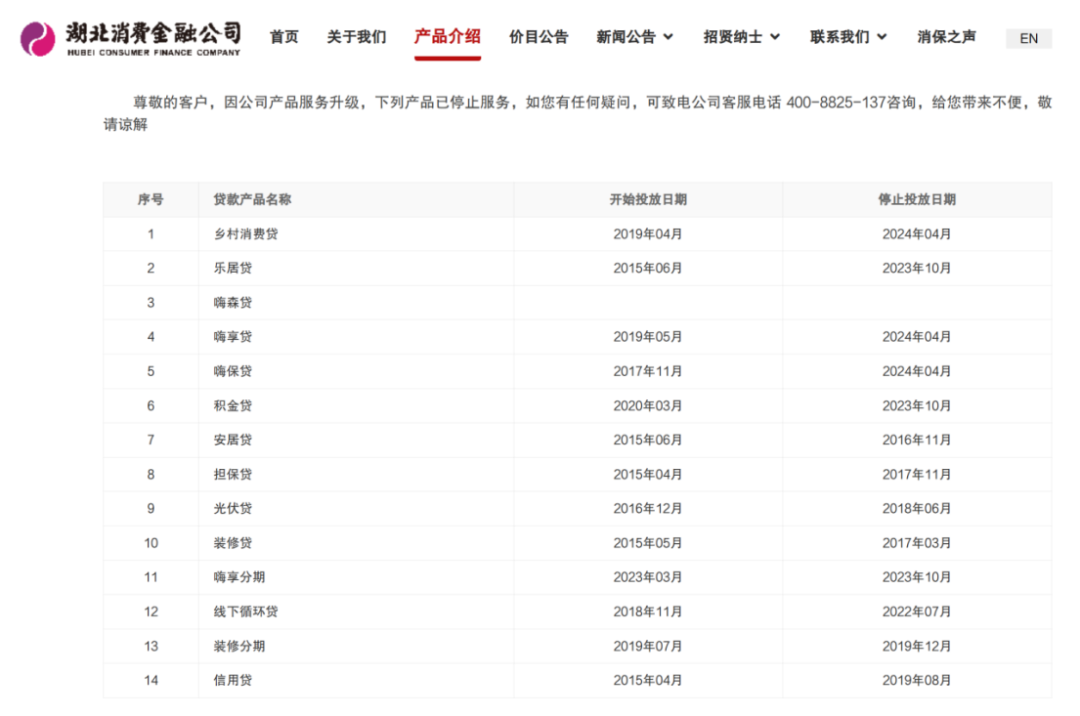
Task: Expand the 招贤纳士 dropdown chevron
Action: 775,37
